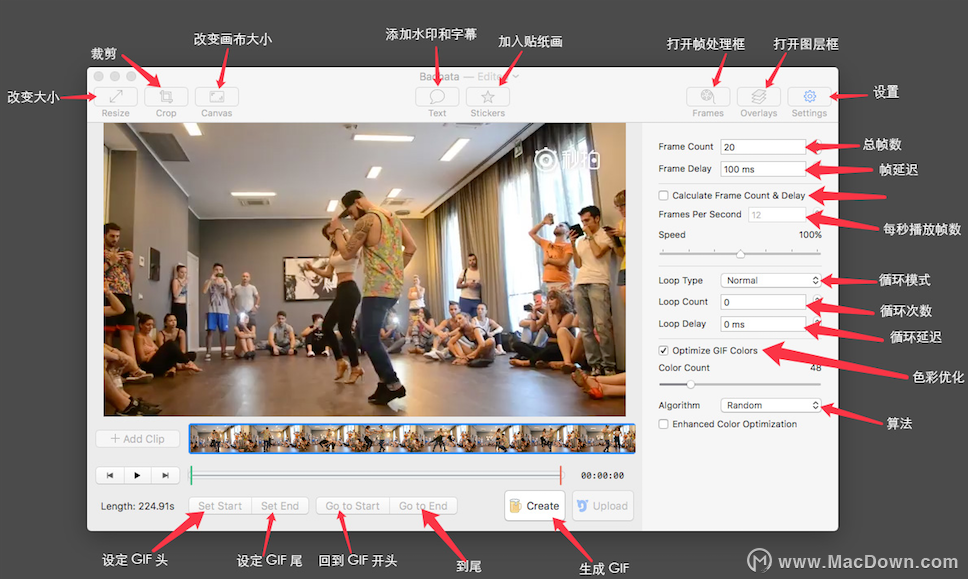The height and width of the screenshot is (579, 968).
Task: Jump to previous frame button
Action: pos(110,475)
